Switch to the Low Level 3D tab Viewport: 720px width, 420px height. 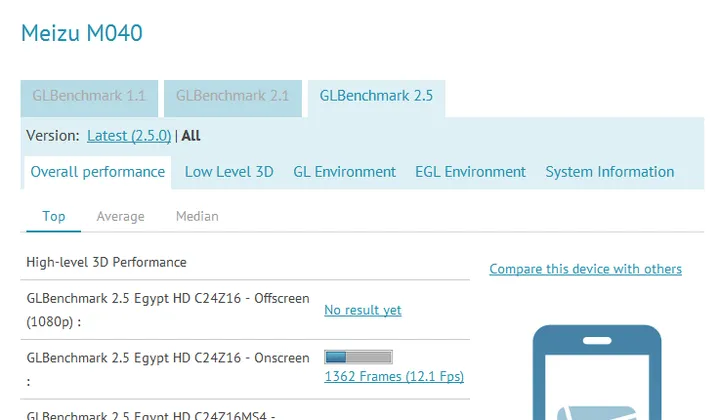click(x=229, y=172)
